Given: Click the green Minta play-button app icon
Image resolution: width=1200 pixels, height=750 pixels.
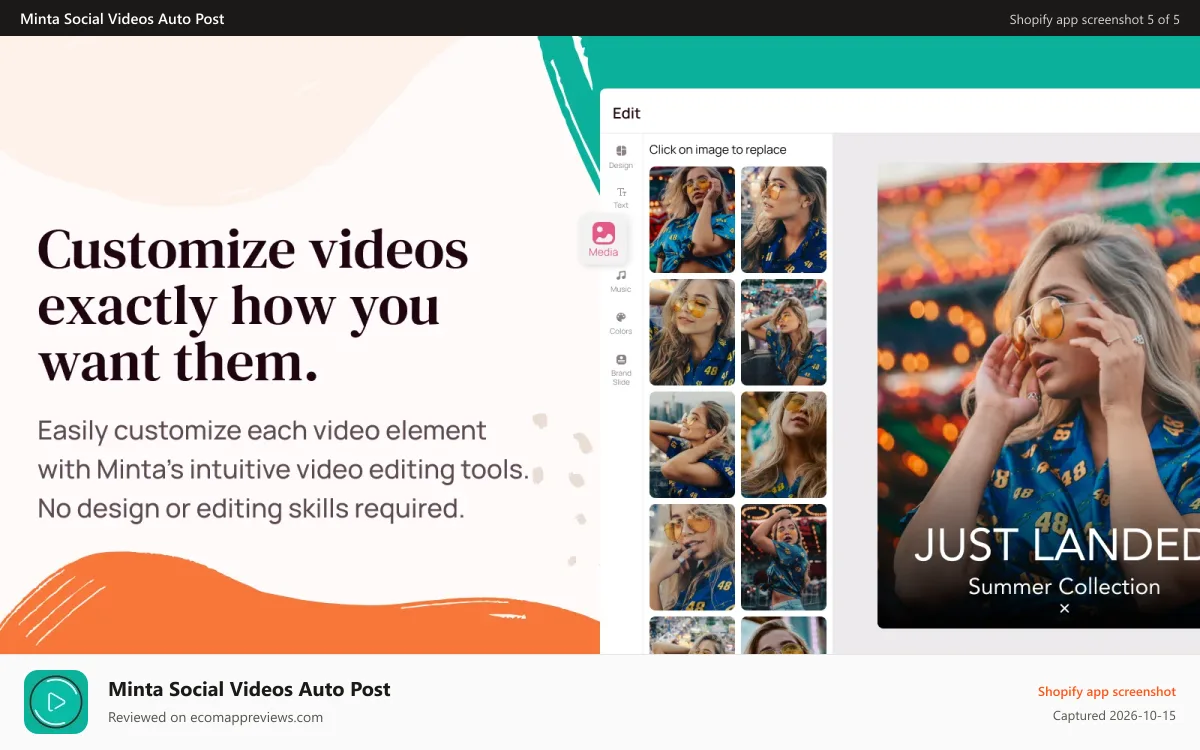Looking at the screenshot, I should [x=56, y=702].
